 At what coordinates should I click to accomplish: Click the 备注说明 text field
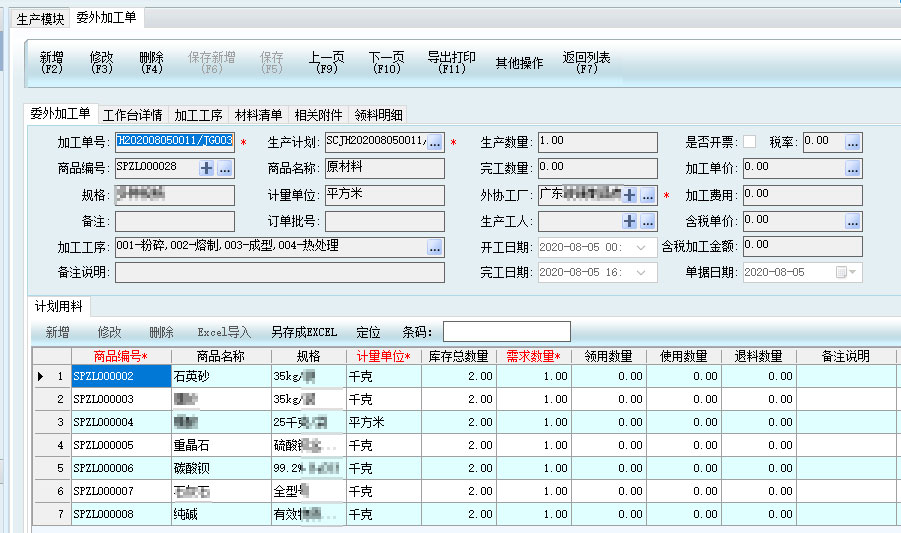[280, 272]
